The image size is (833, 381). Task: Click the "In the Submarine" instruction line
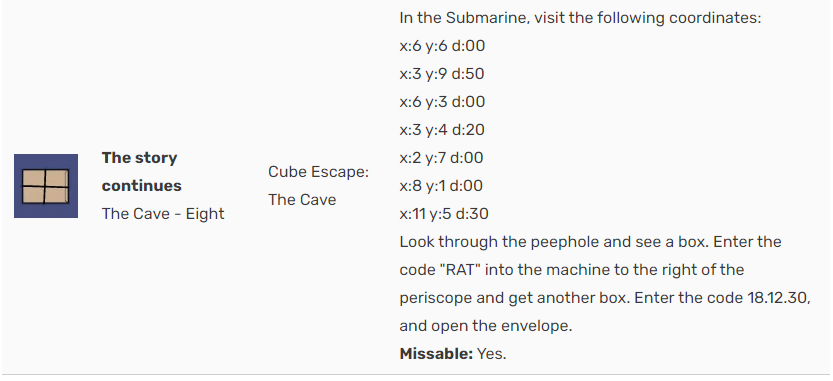pyautogui.click(x=580, y=18)
